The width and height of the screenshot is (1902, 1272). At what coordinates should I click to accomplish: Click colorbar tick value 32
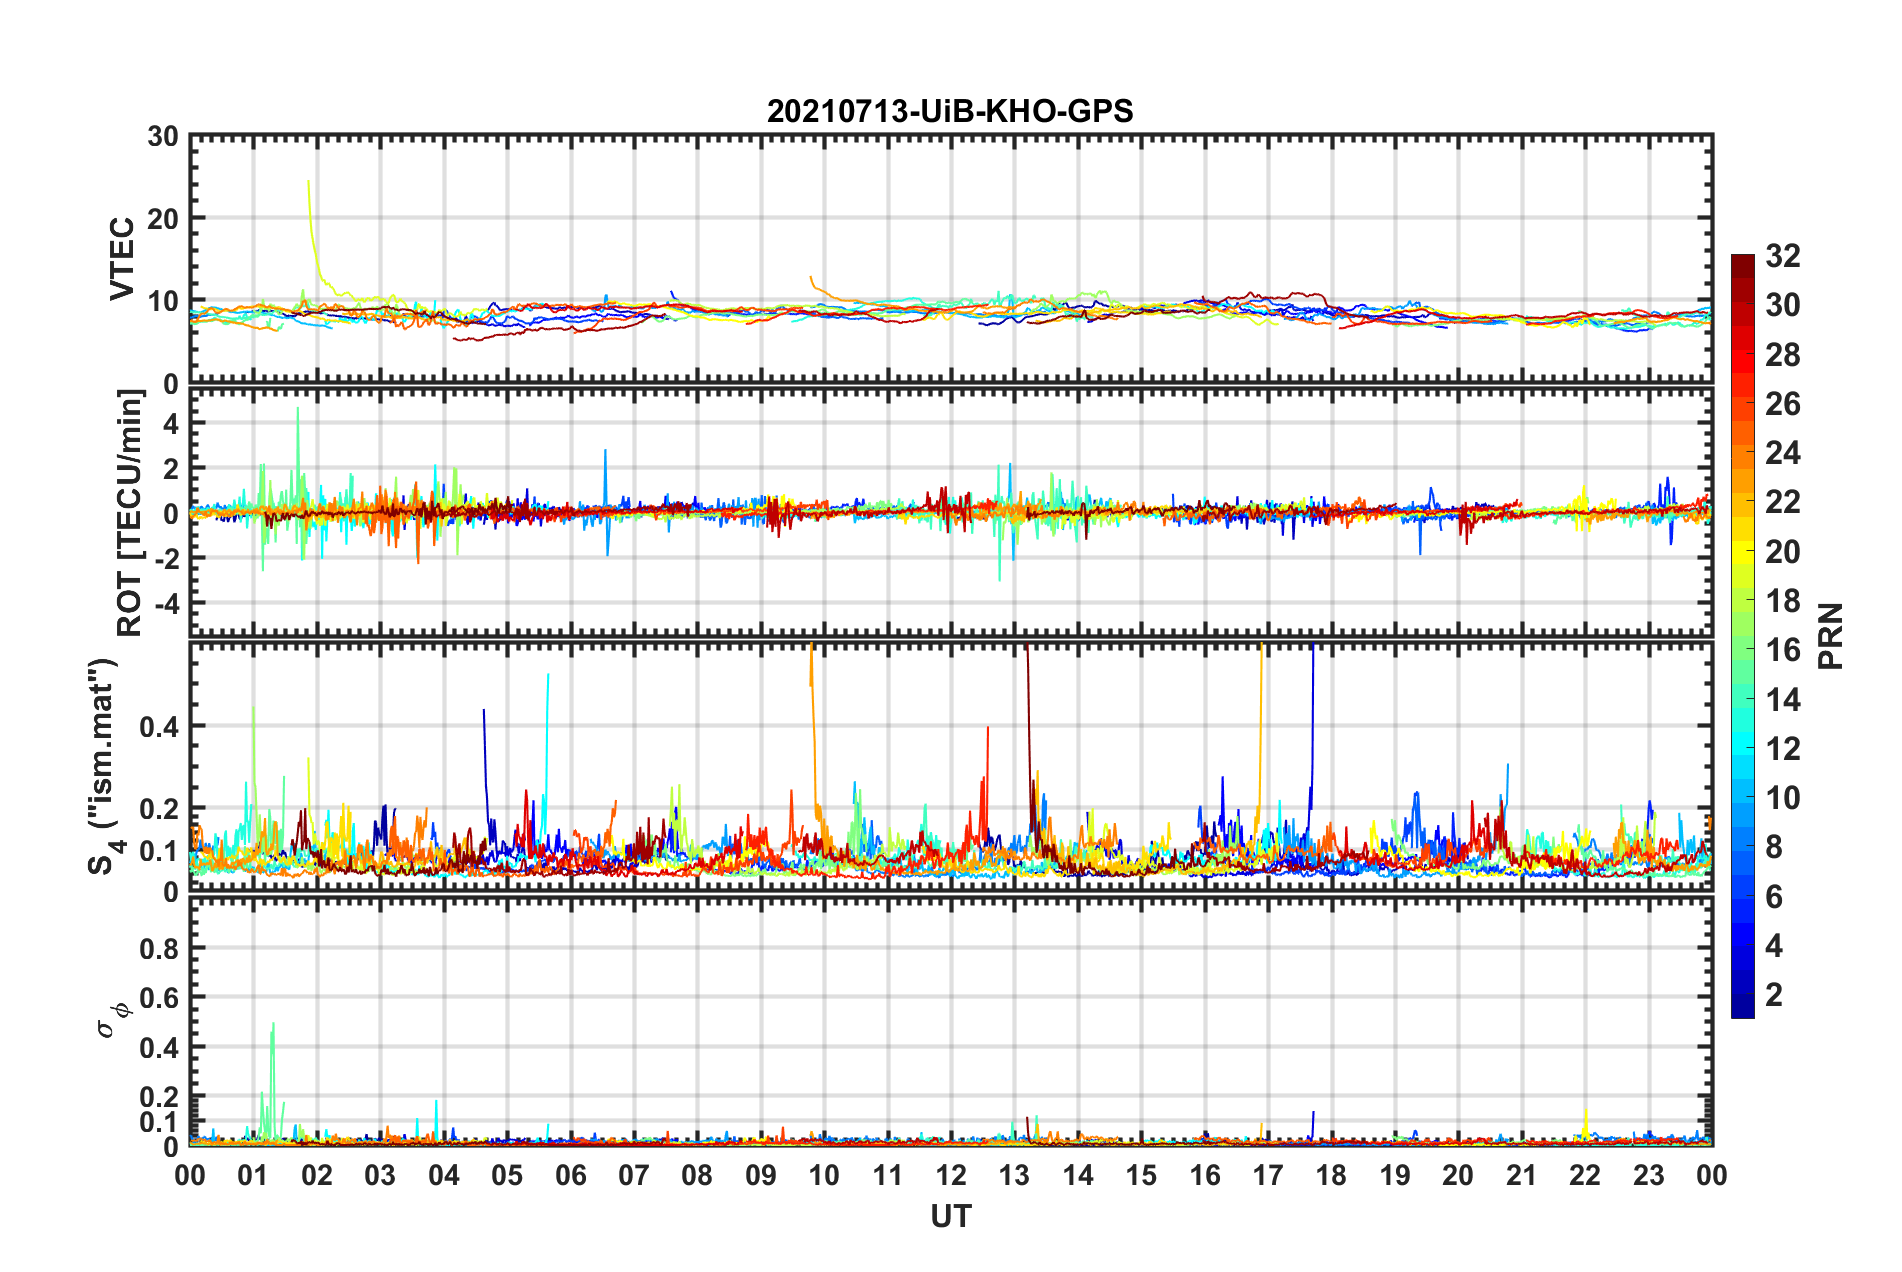(x=1782, y=256)
